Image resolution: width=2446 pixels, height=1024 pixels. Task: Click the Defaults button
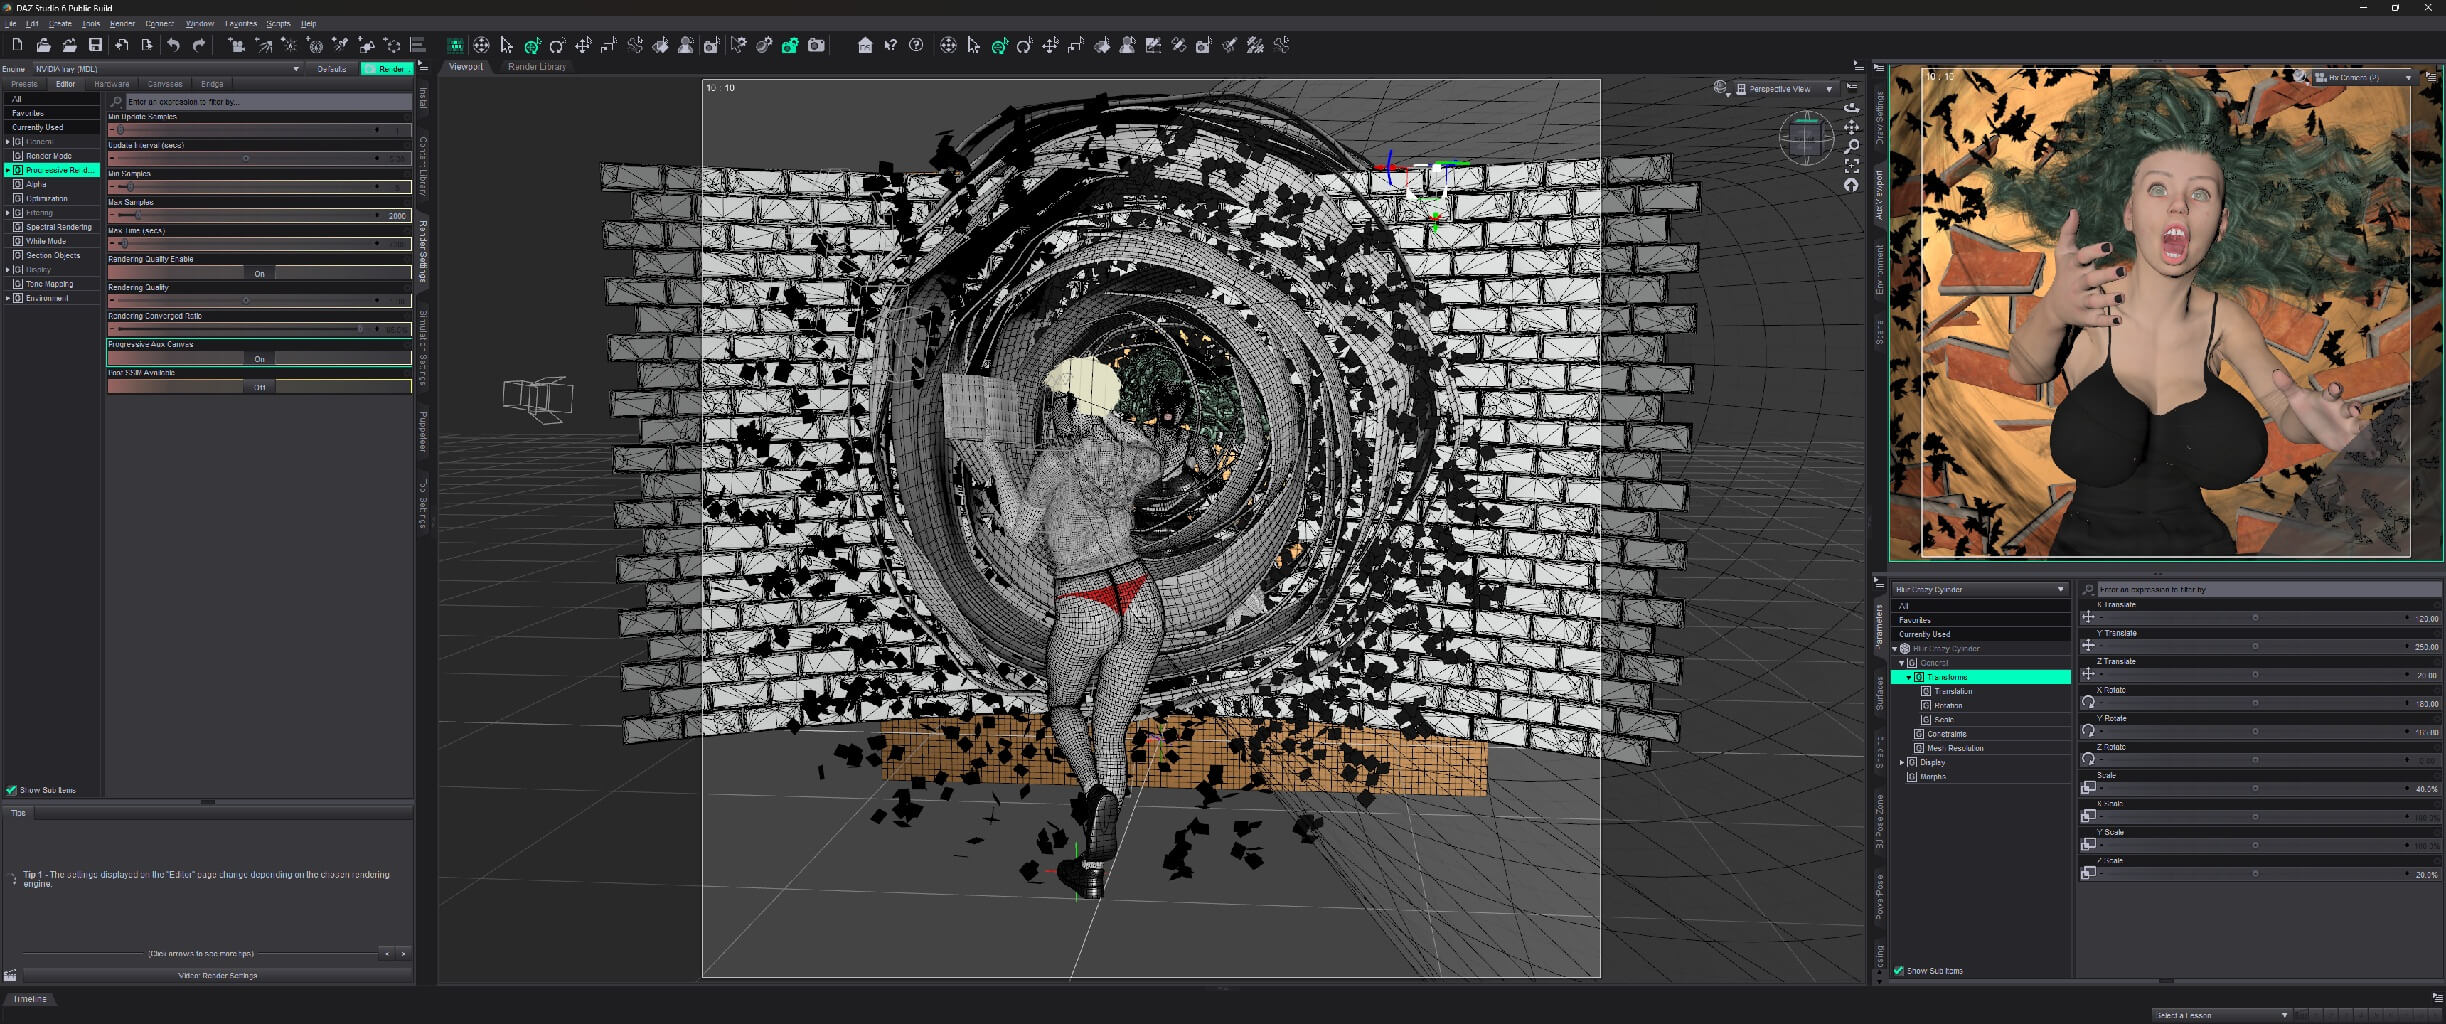(332, 69)
